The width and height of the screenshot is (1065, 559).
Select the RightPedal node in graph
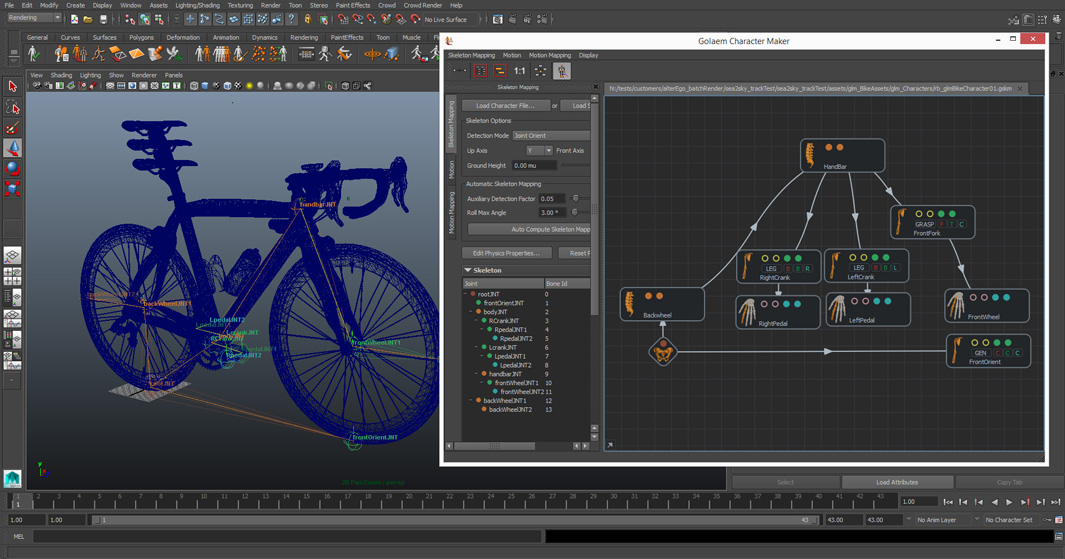(x=778, y=312)
